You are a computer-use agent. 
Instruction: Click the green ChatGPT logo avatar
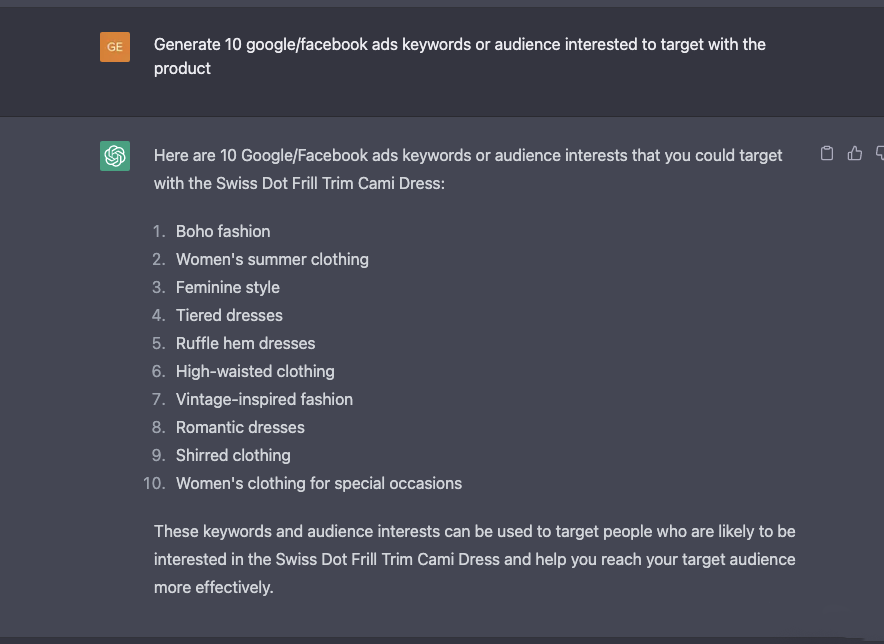pyautogui.click(x=115, y=156)
